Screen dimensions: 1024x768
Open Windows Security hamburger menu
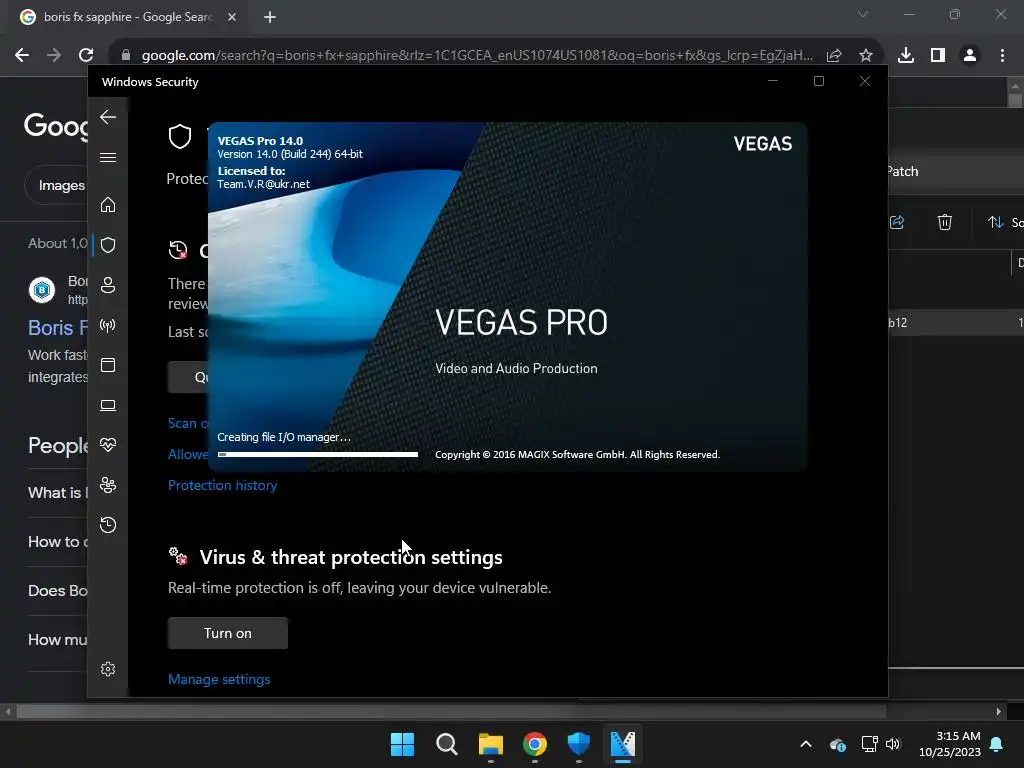coord(108,157)
